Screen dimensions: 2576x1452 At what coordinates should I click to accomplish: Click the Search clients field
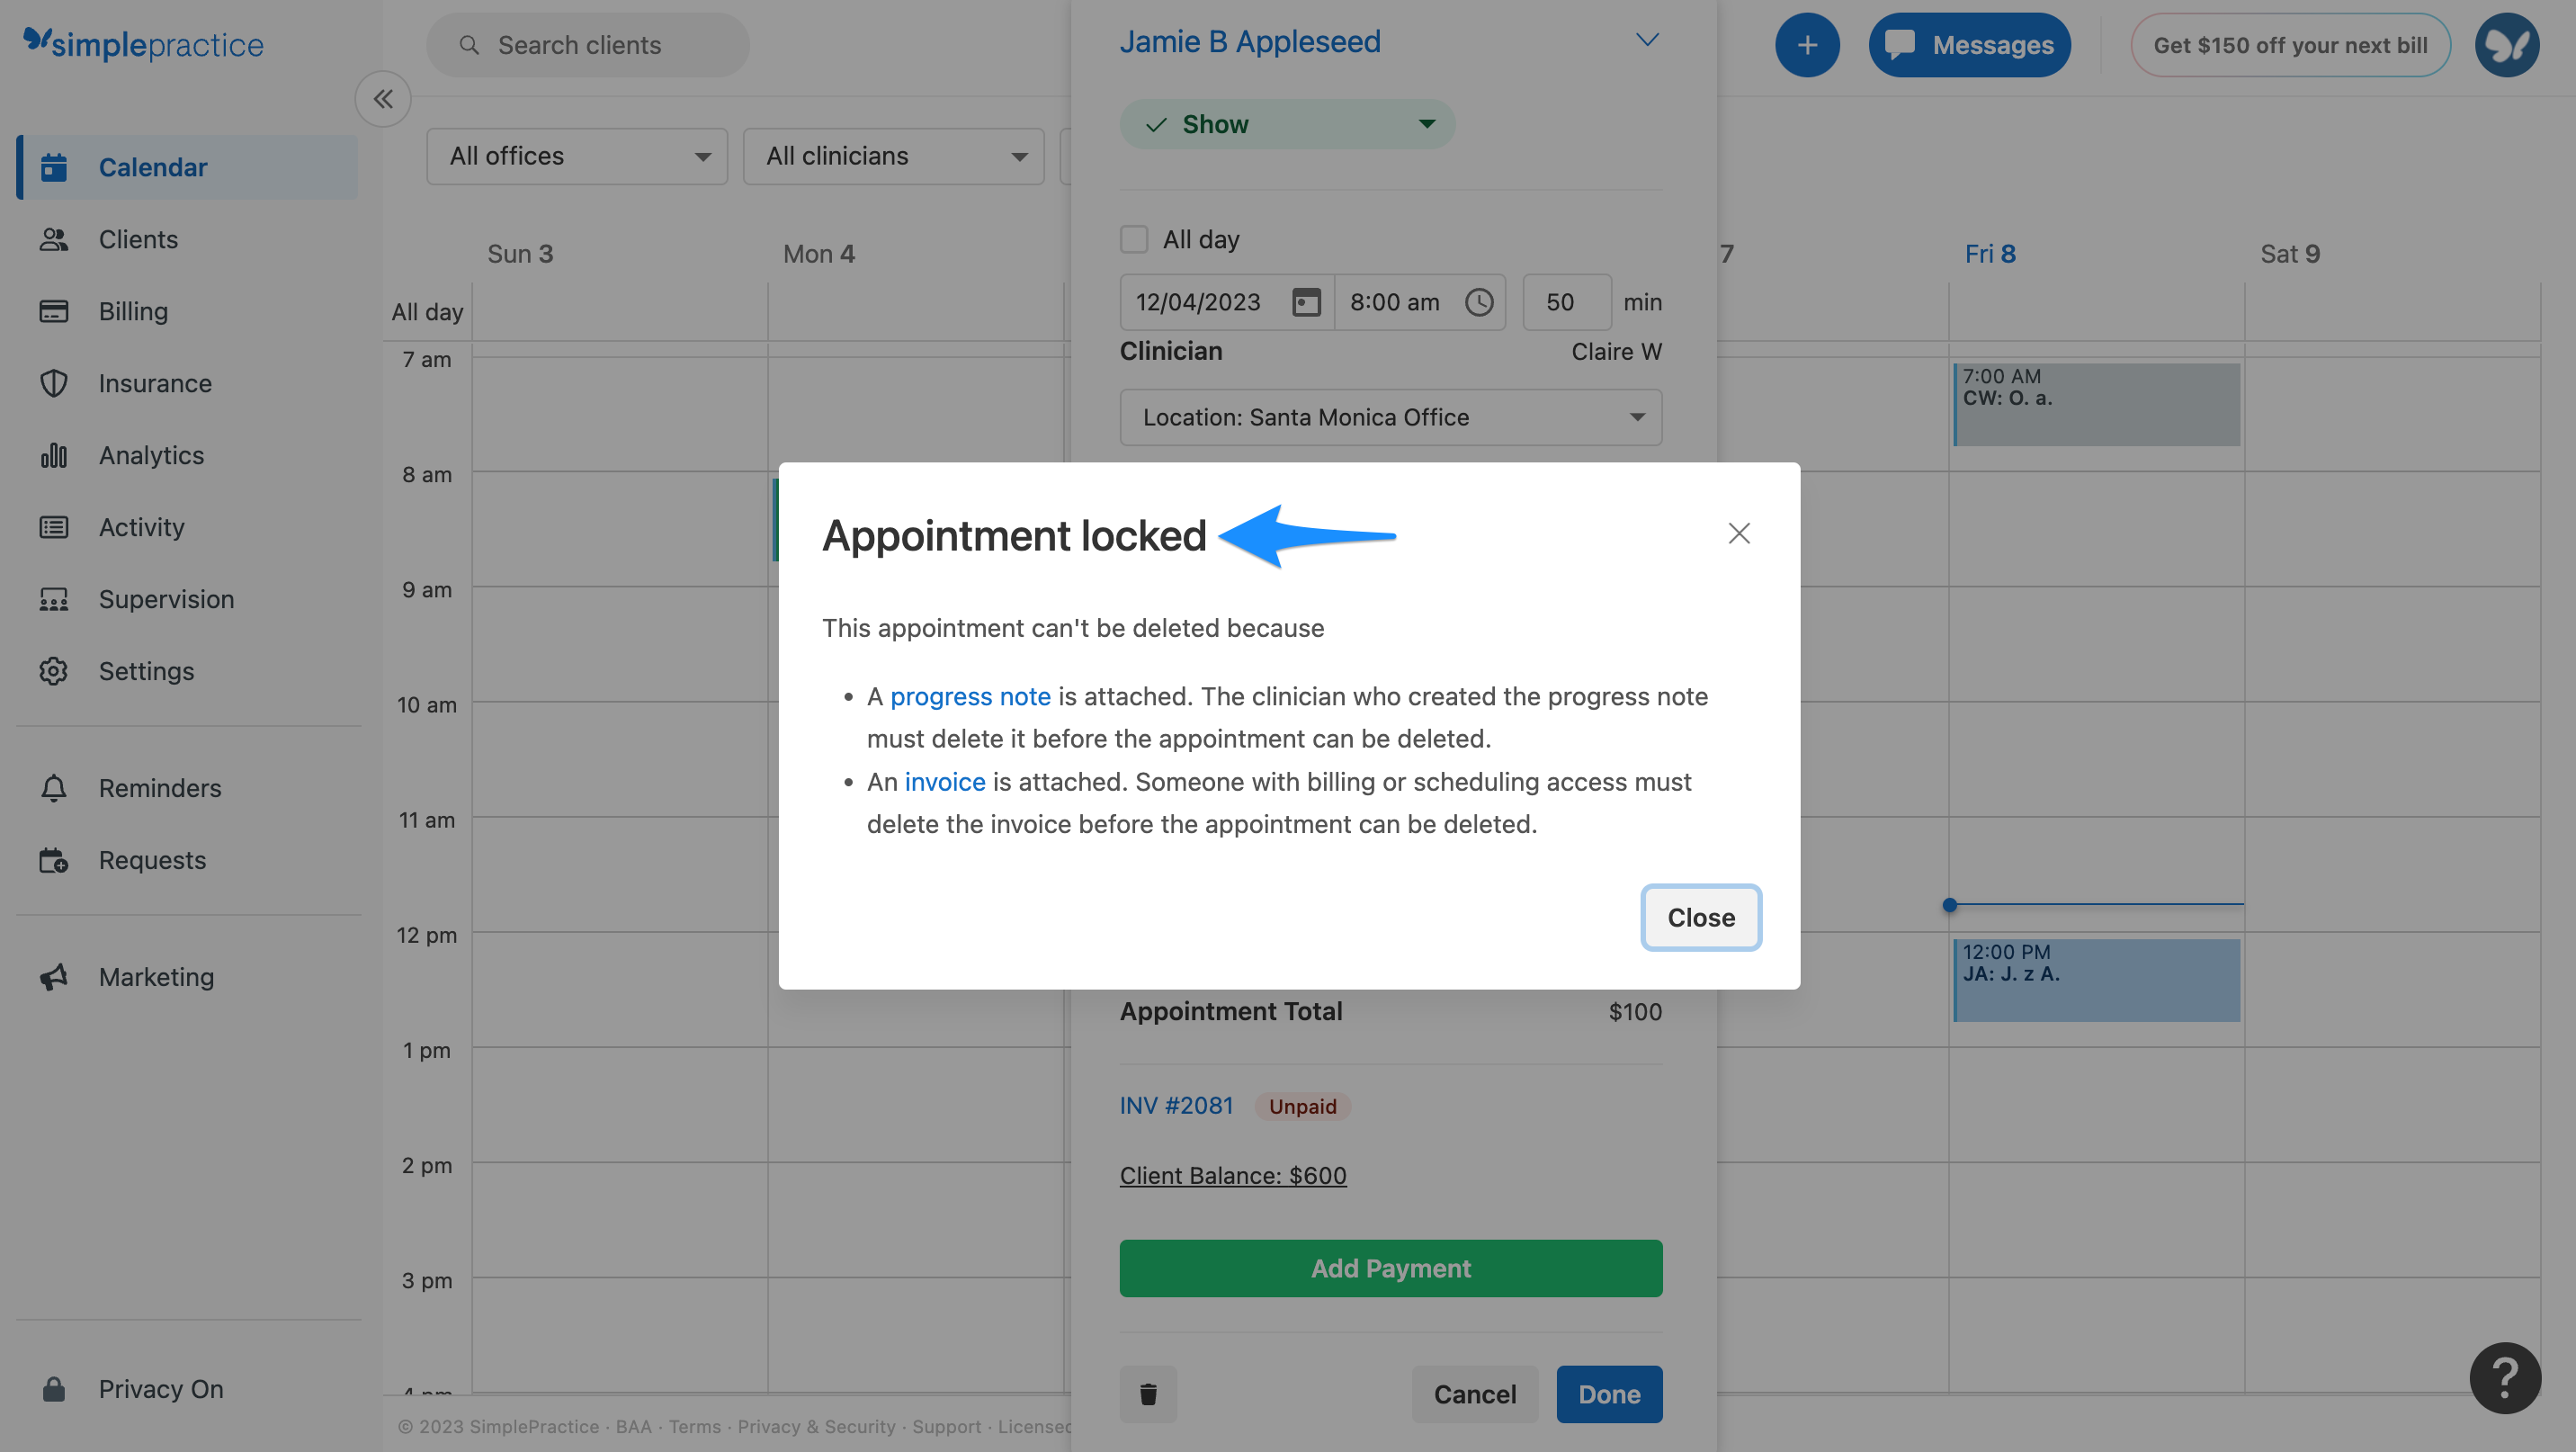coord(588,45)
